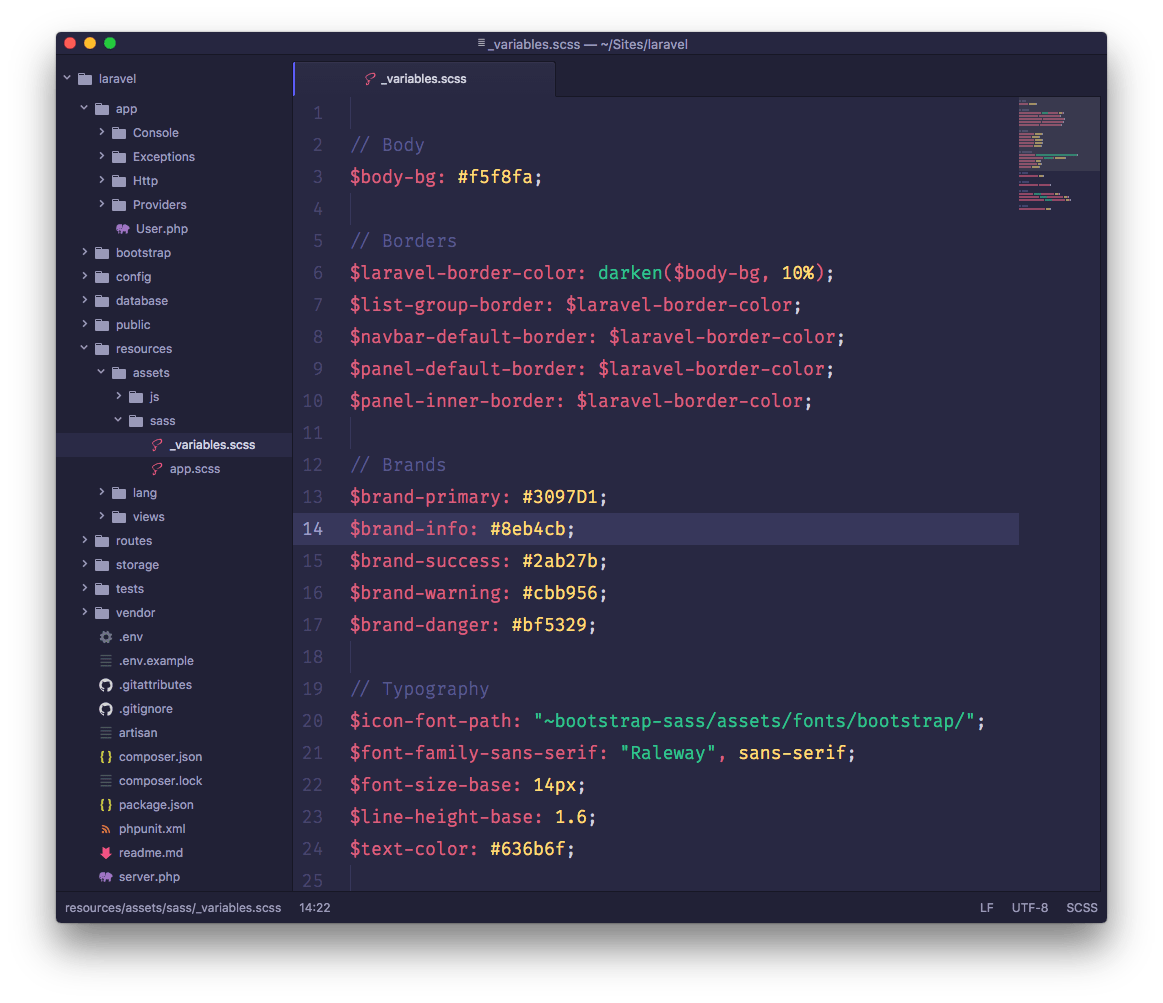The image size is (1163, 1003).
Task: Expand the vendor folder chevron
Action: (84, 612)
